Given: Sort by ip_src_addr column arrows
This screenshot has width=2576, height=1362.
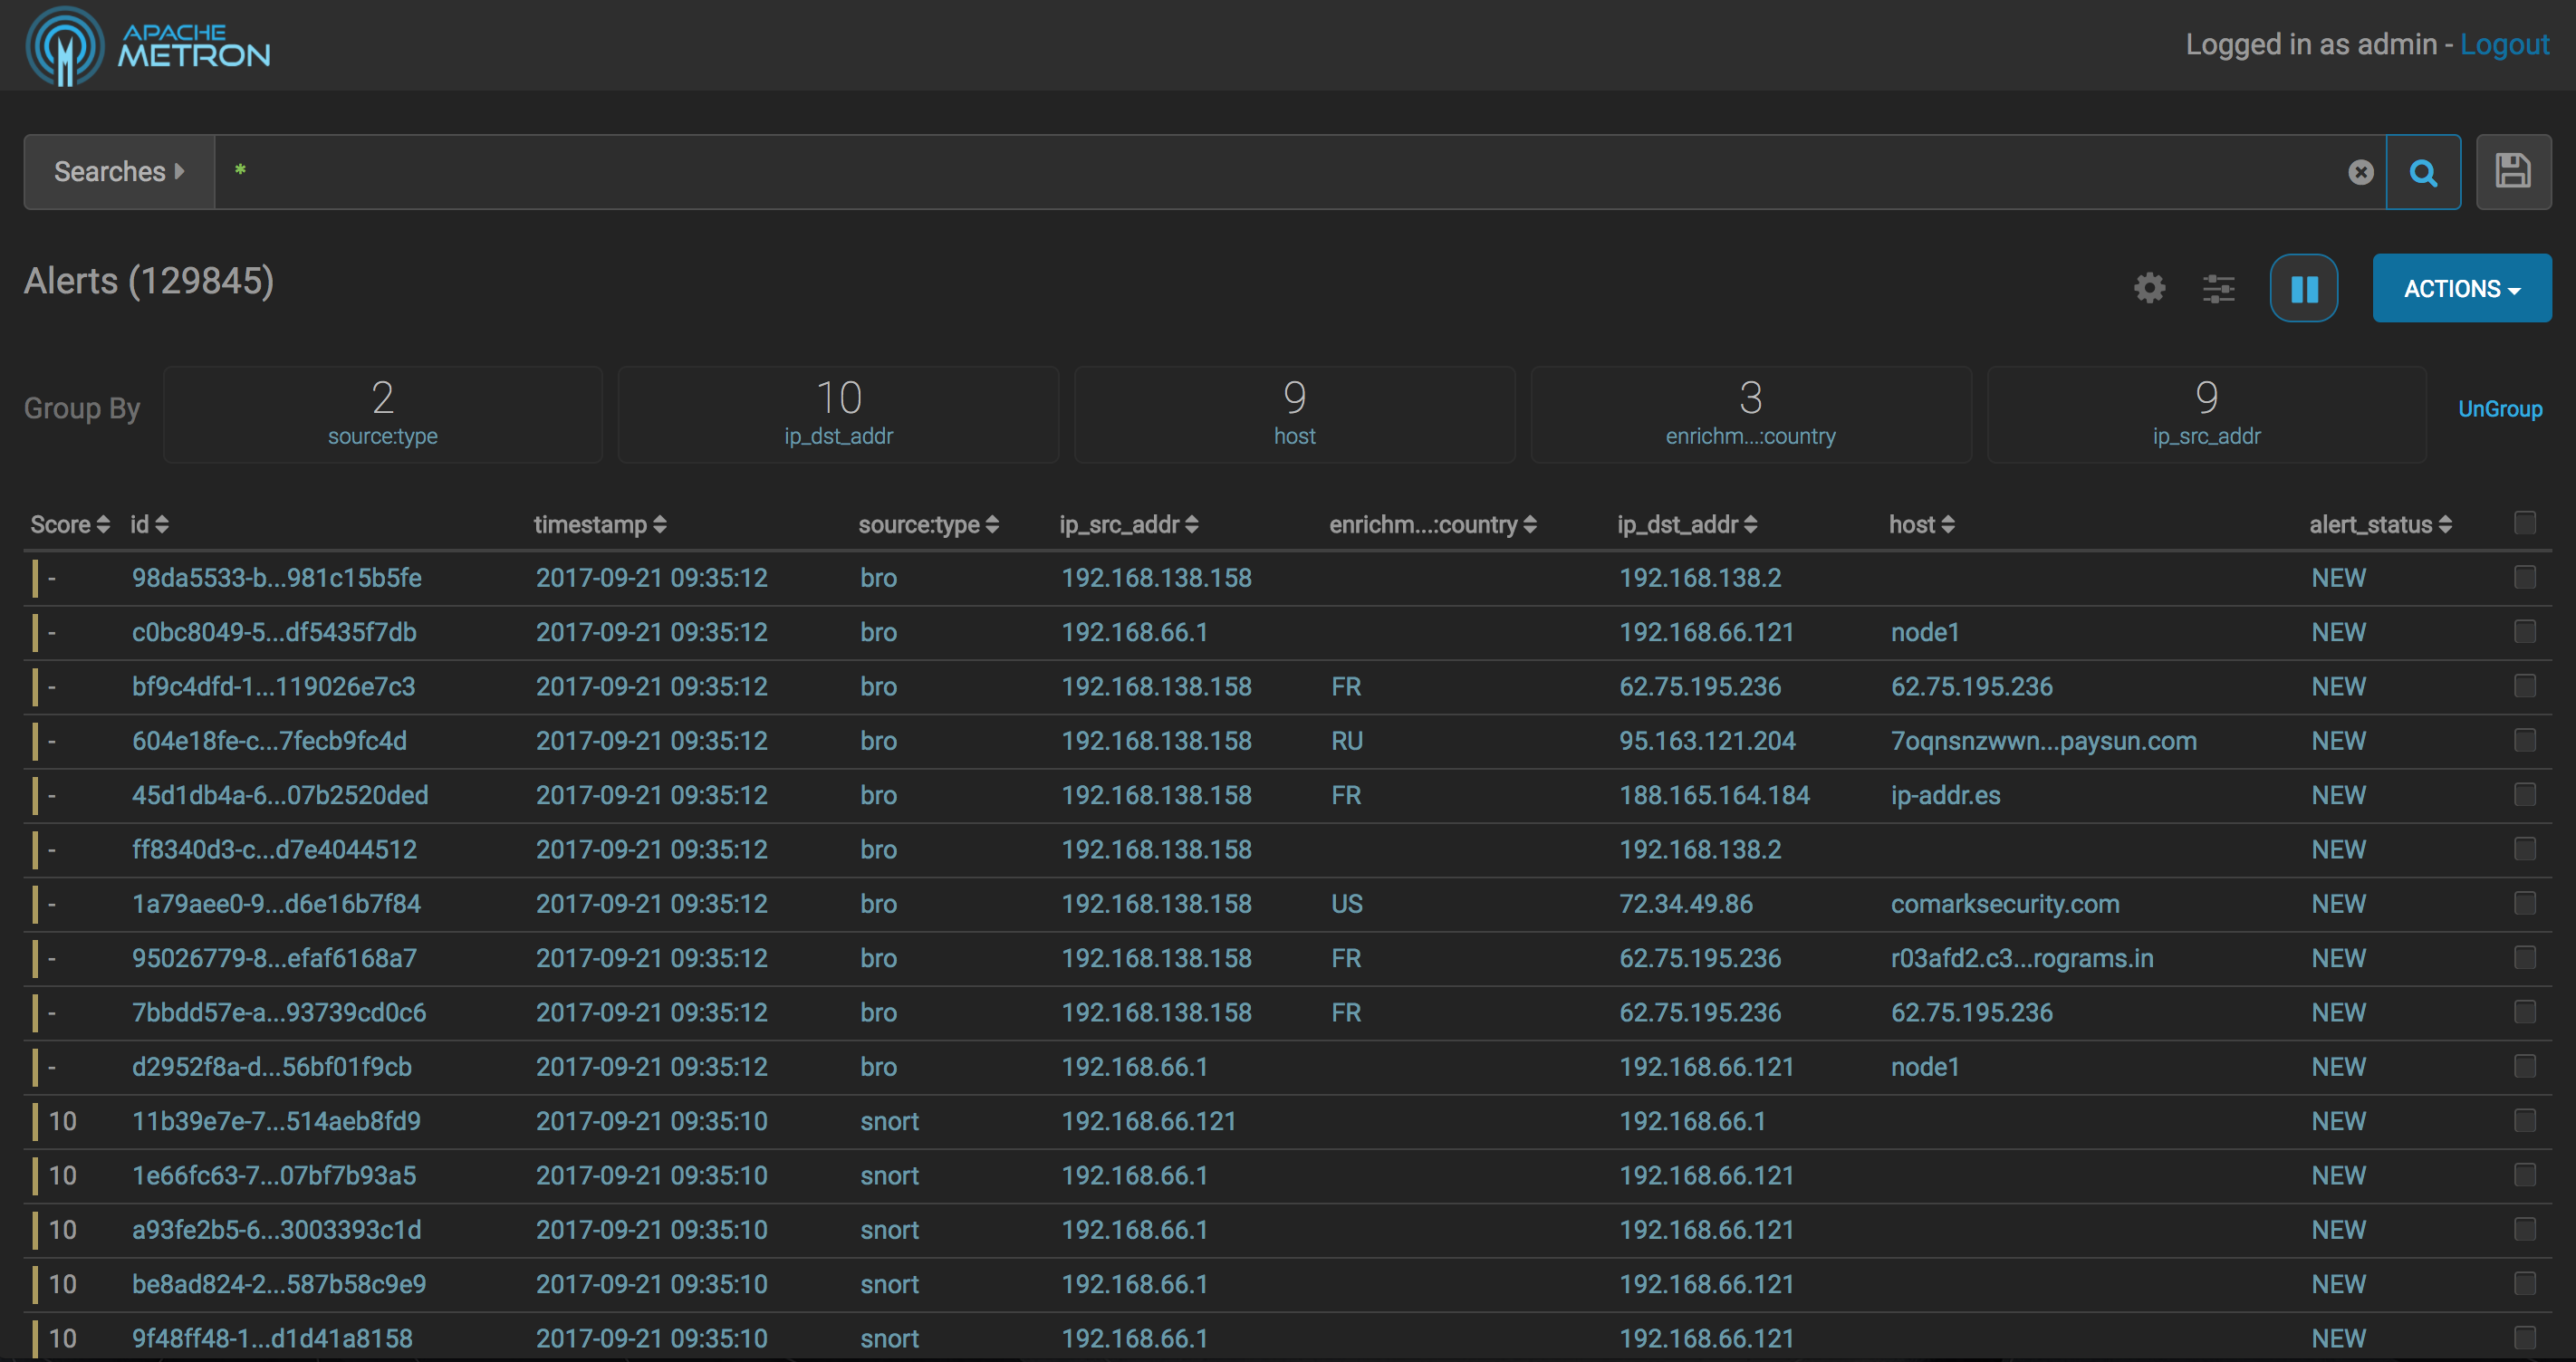Looking at the screenshot, I should point(1191,525).
